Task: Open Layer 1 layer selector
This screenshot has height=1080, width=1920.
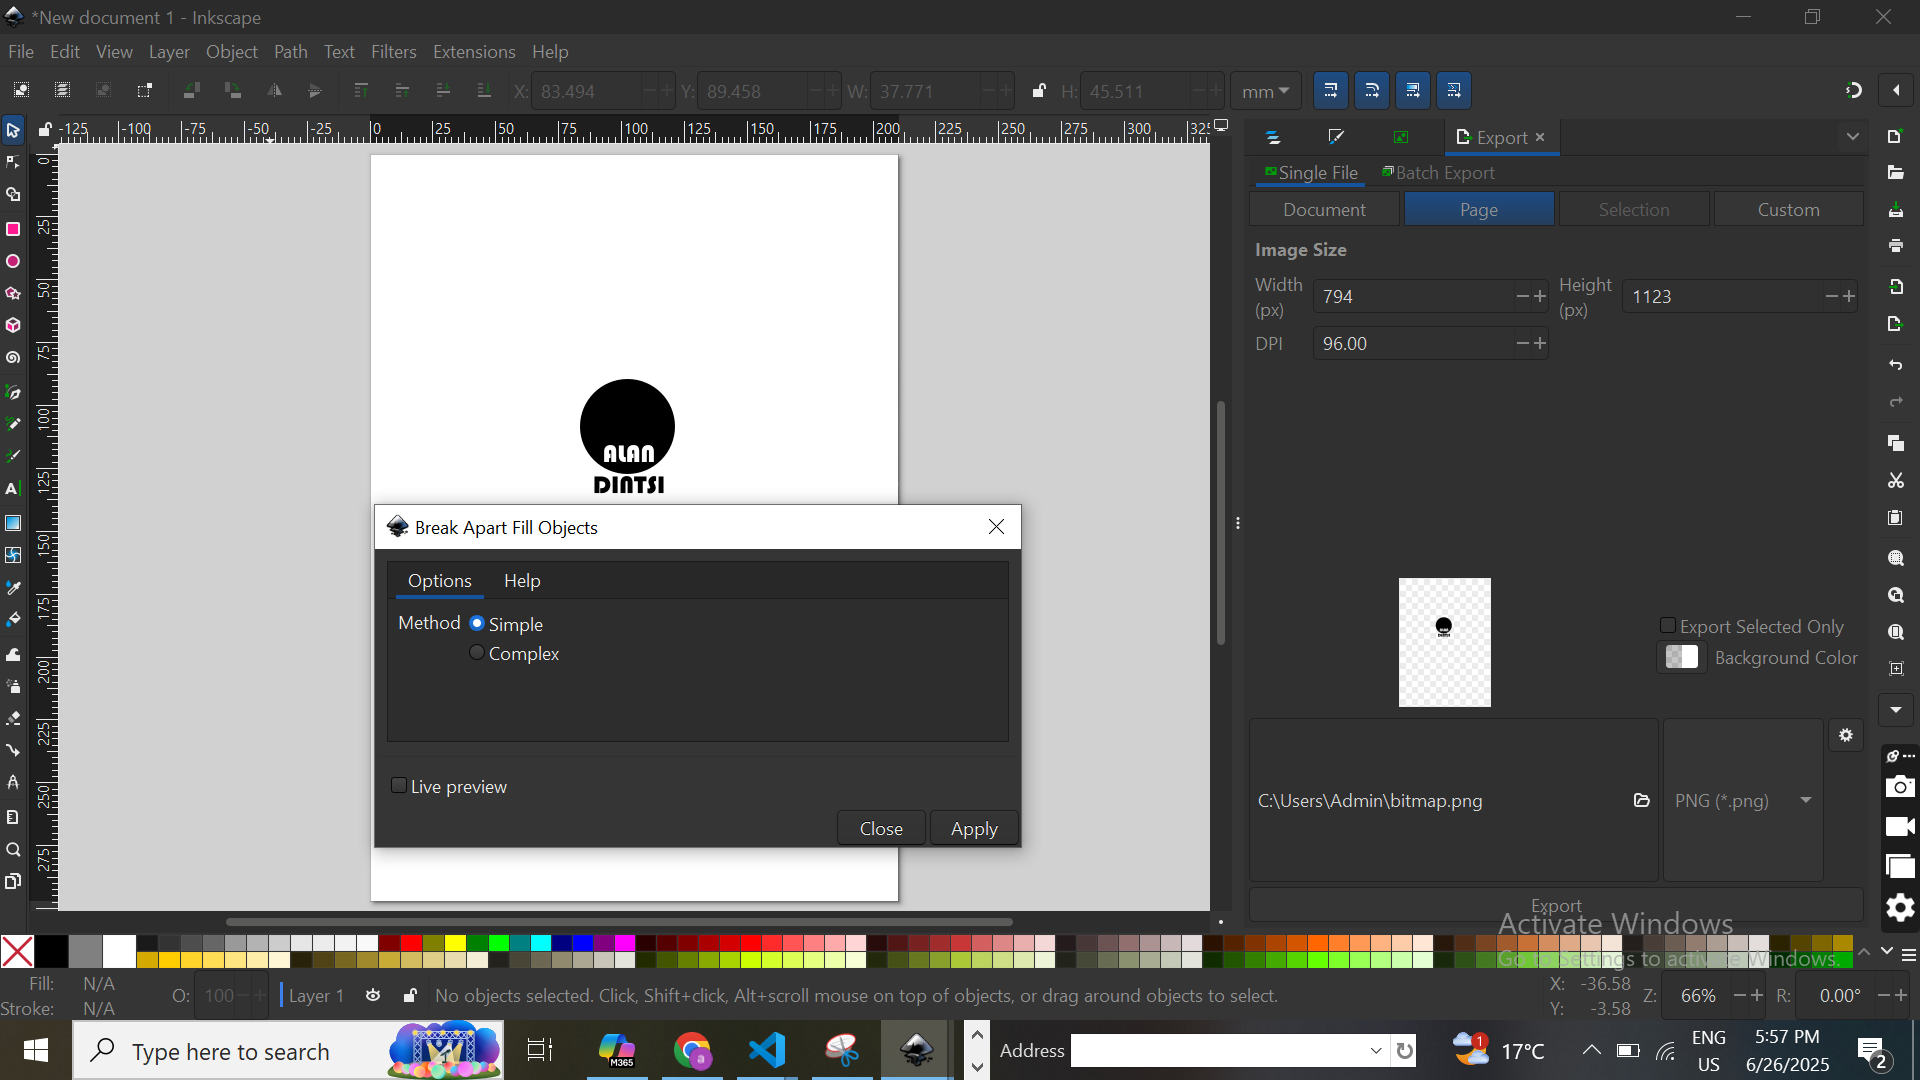Action: tap(316, 996)
